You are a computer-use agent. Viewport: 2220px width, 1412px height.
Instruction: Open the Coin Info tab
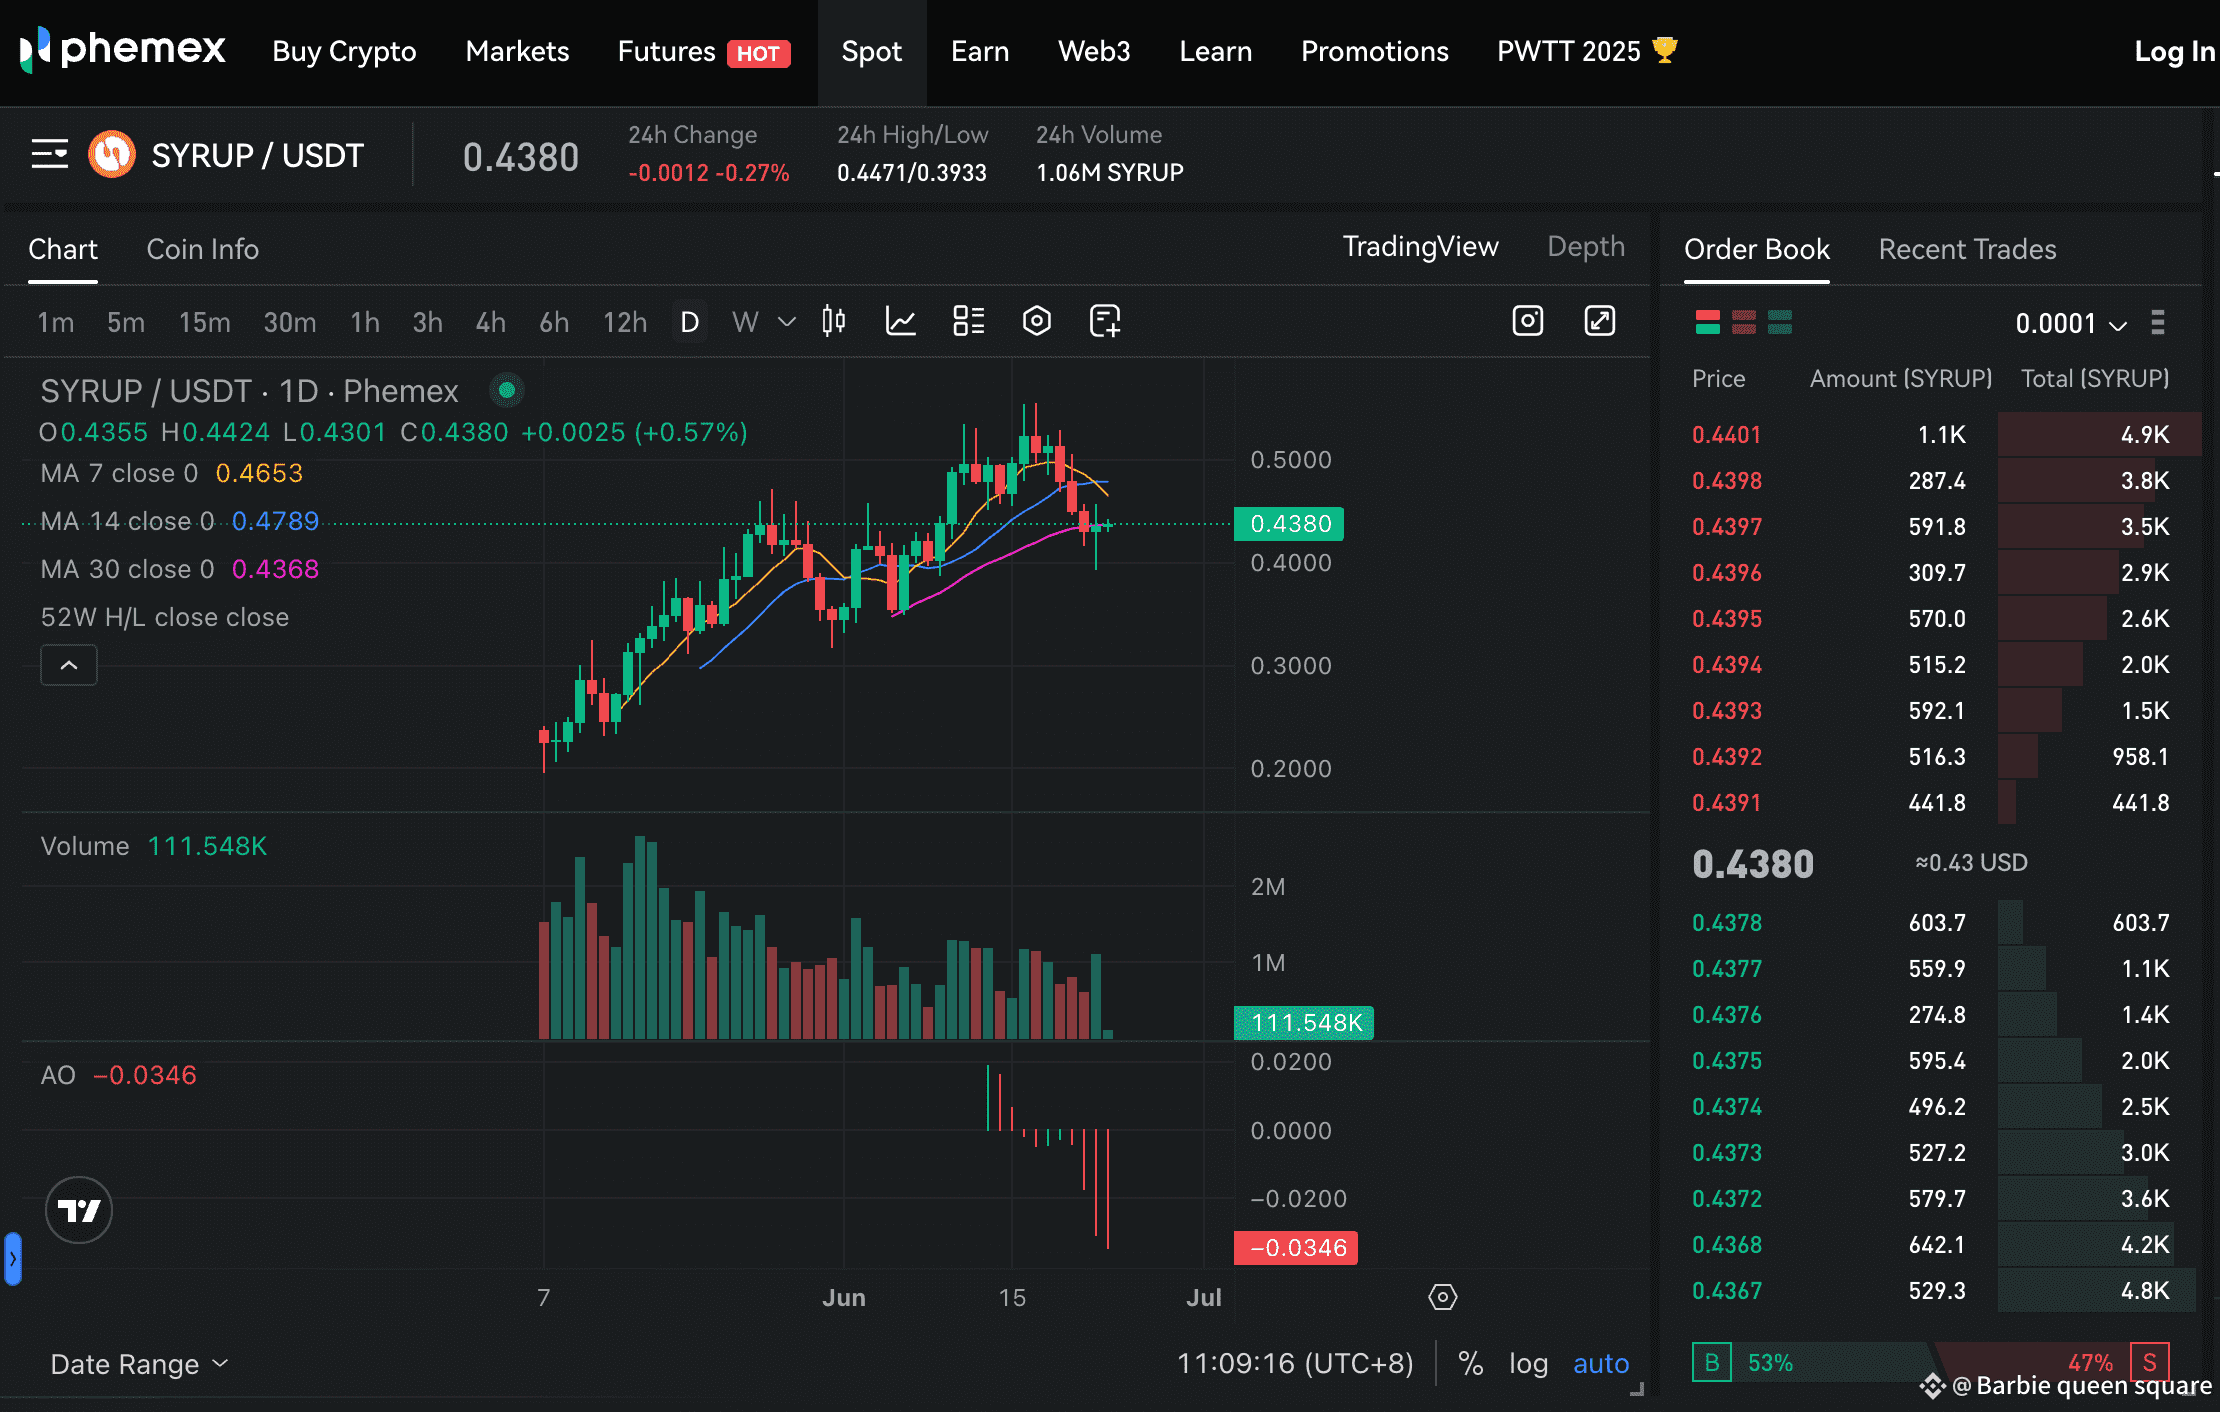(x=202, y=249)
